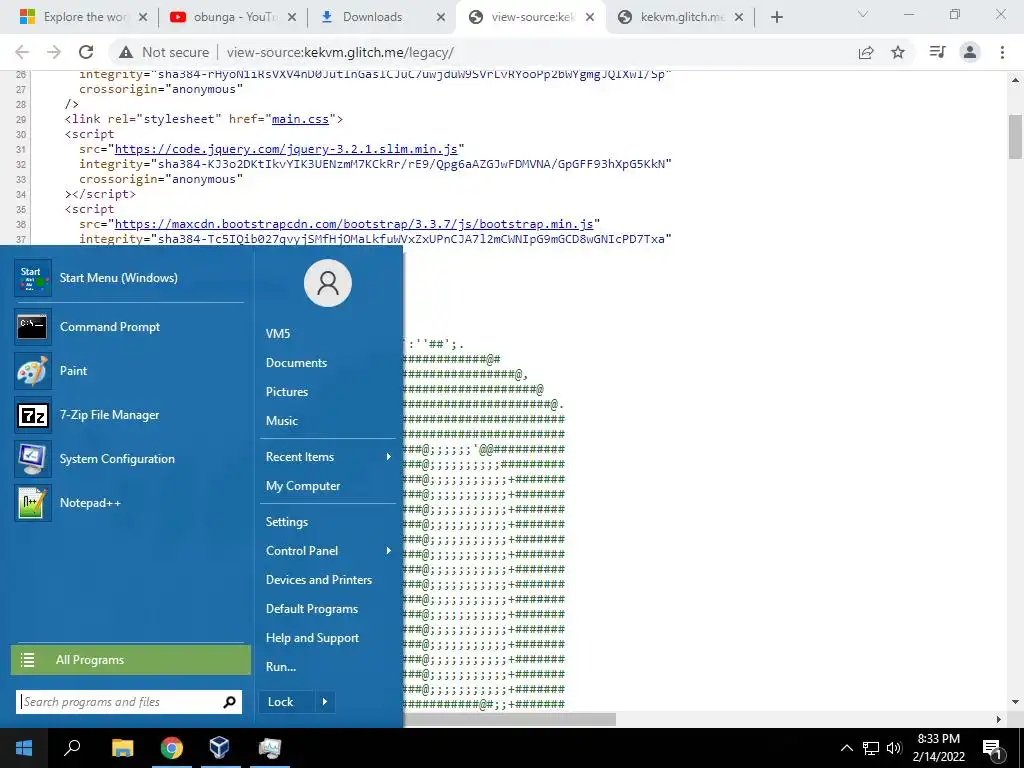The width and height of the screenshot is (1024, 768).
Task: Click horizontal scrollbar right arrow
Action: coord(999,720)
